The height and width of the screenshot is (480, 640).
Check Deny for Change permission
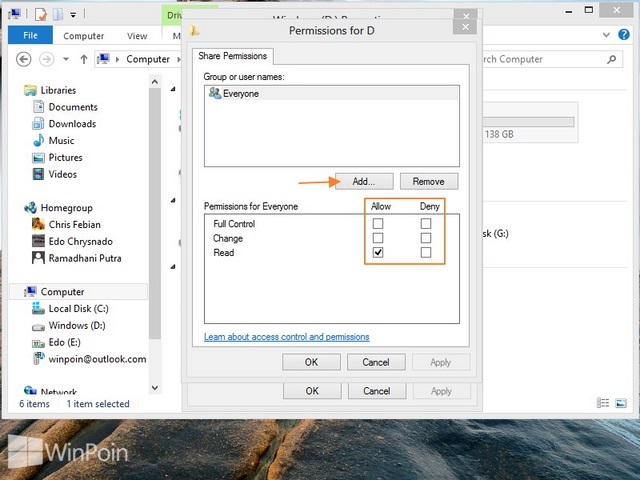[426, 238]
